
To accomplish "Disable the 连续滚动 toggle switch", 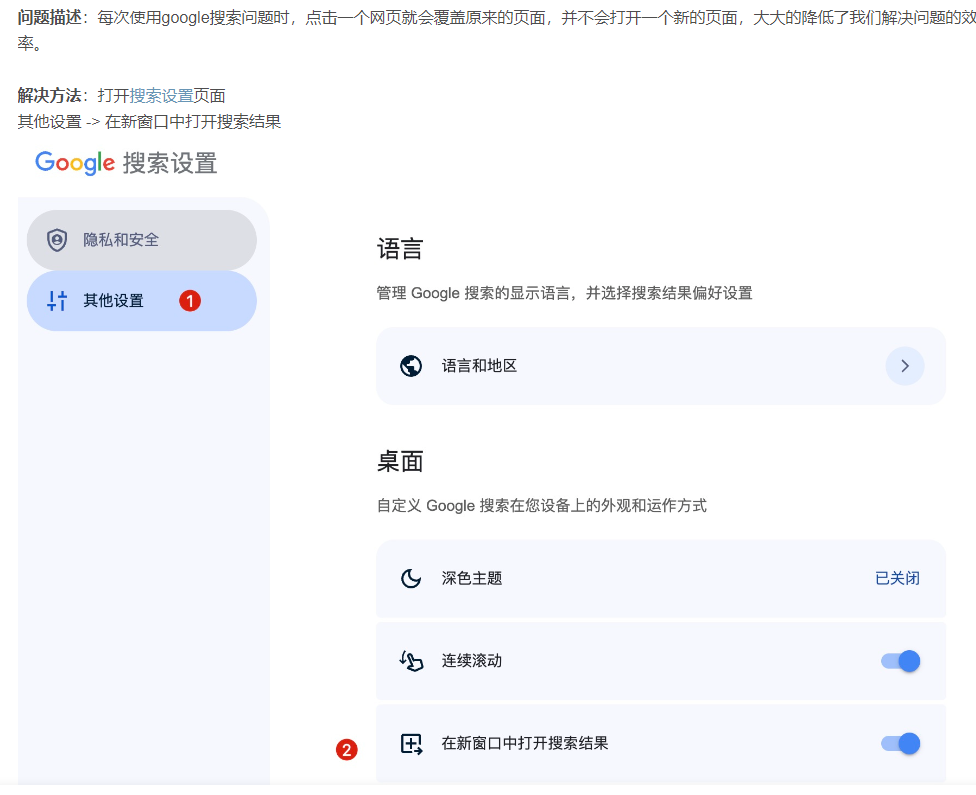I will (900, 661).
